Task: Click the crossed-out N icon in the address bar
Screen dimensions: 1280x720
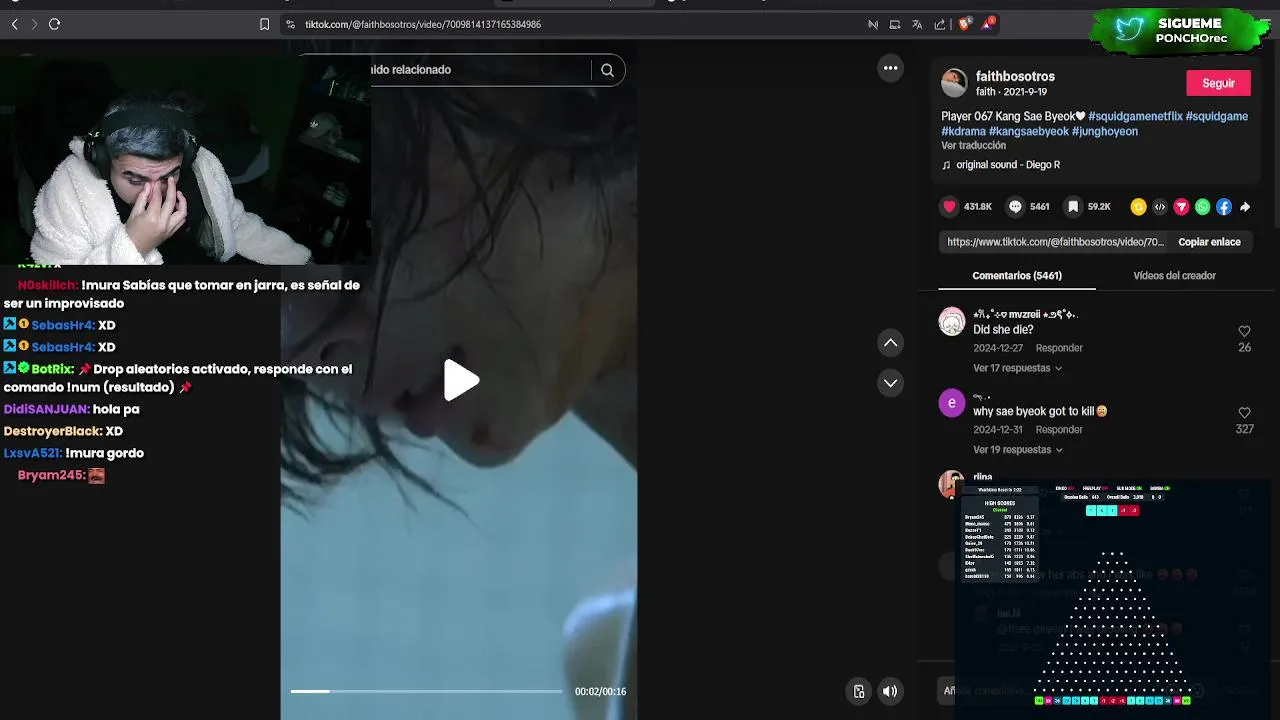Action: (872, 24)
